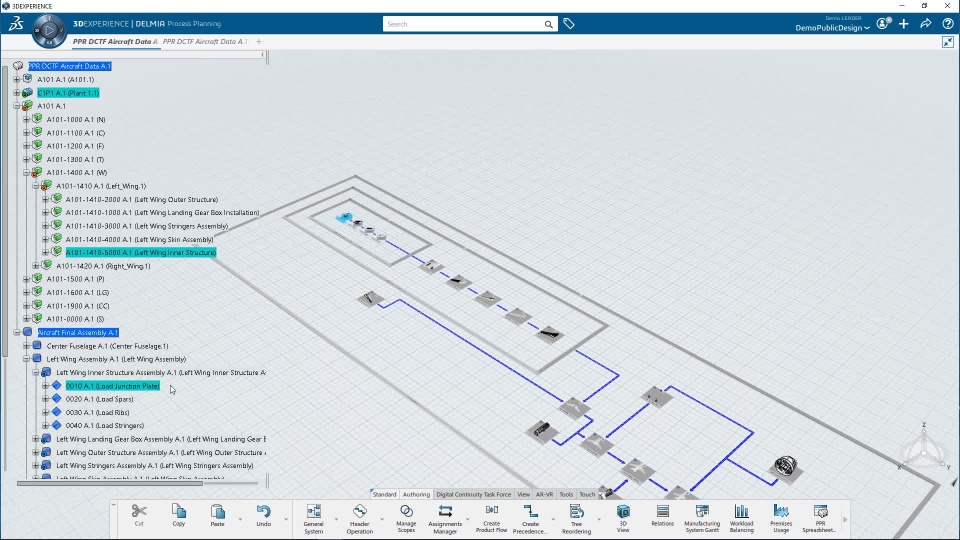The height and width of the screenshot is (540, 960).
Task: Switch to the AR-VR toolbar tab
Action: (544, 494)
